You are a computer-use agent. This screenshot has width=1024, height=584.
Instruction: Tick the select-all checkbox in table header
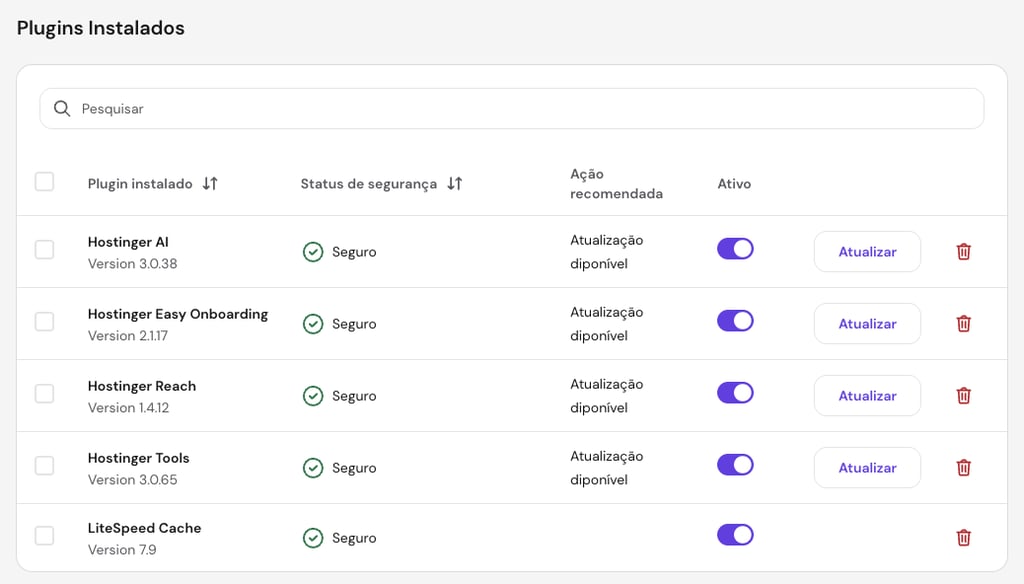[x=44, y=182]
